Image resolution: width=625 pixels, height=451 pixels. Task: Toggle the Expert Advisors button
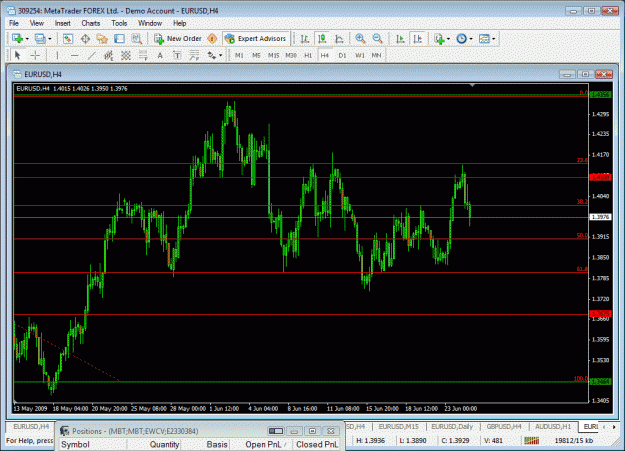256,39
